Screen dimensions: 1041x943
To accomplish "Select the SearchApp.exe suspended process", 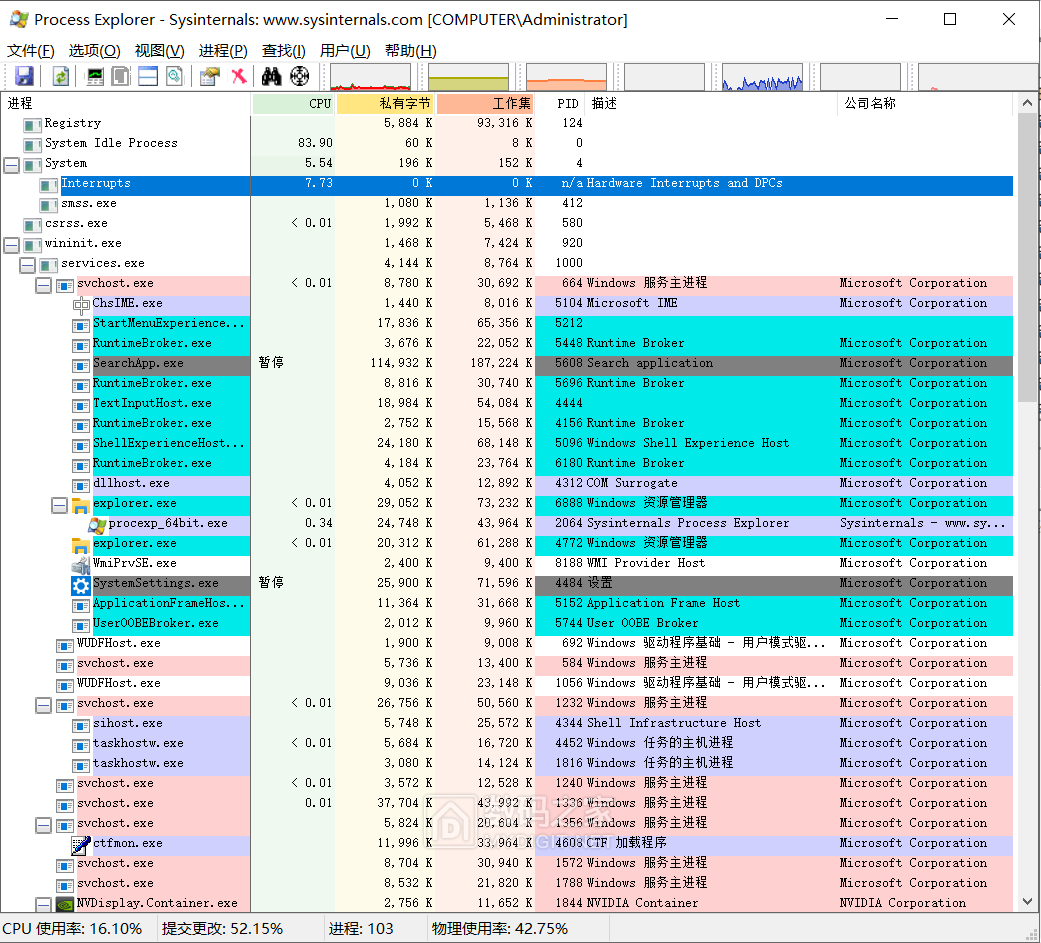I will click(507, 365).
